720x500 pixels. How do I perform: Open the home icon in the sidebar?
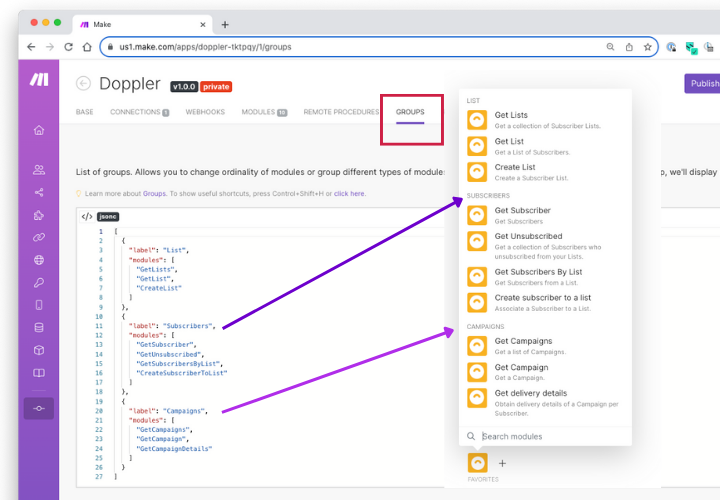[39, 130]
